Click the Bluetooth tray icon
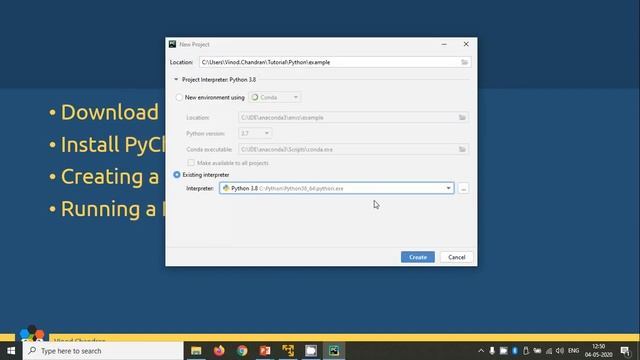640x360 pixels. tap(515, 351)
